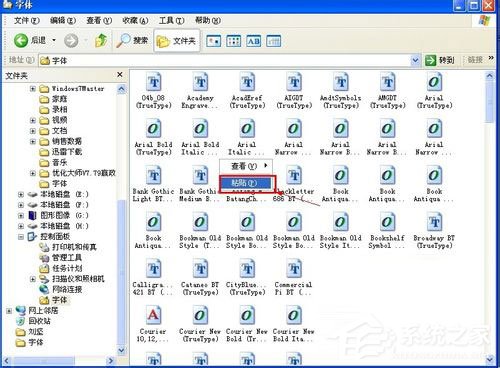500x368 pixels.
Task: Open the address bar dropdown
Action: (415, 60)
